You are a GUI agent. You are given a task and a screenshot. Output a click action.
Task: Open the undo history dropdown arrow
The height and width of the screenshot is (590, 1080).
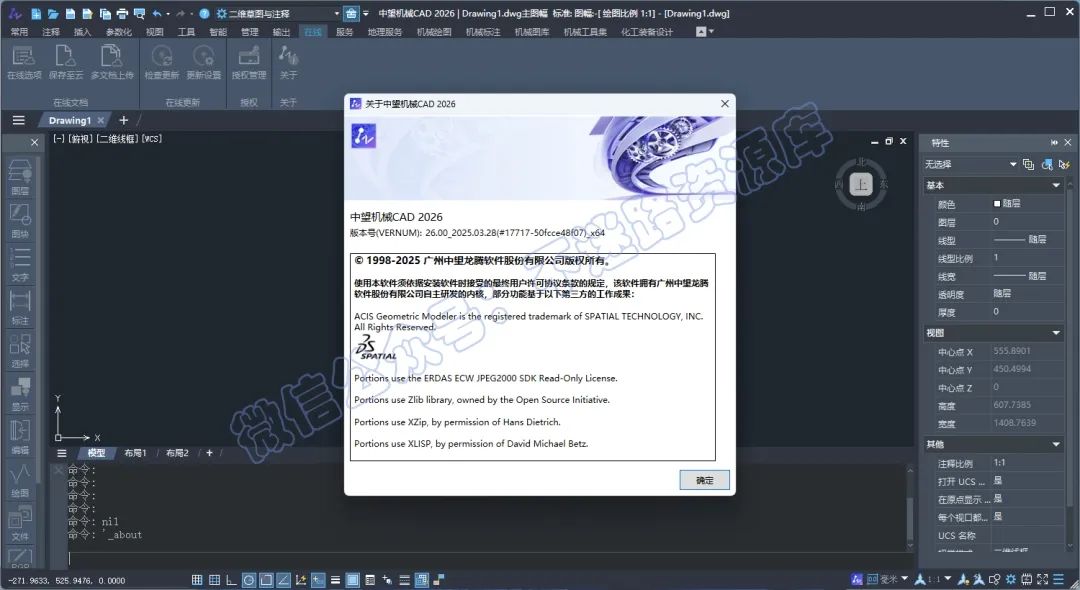[167, 13]
